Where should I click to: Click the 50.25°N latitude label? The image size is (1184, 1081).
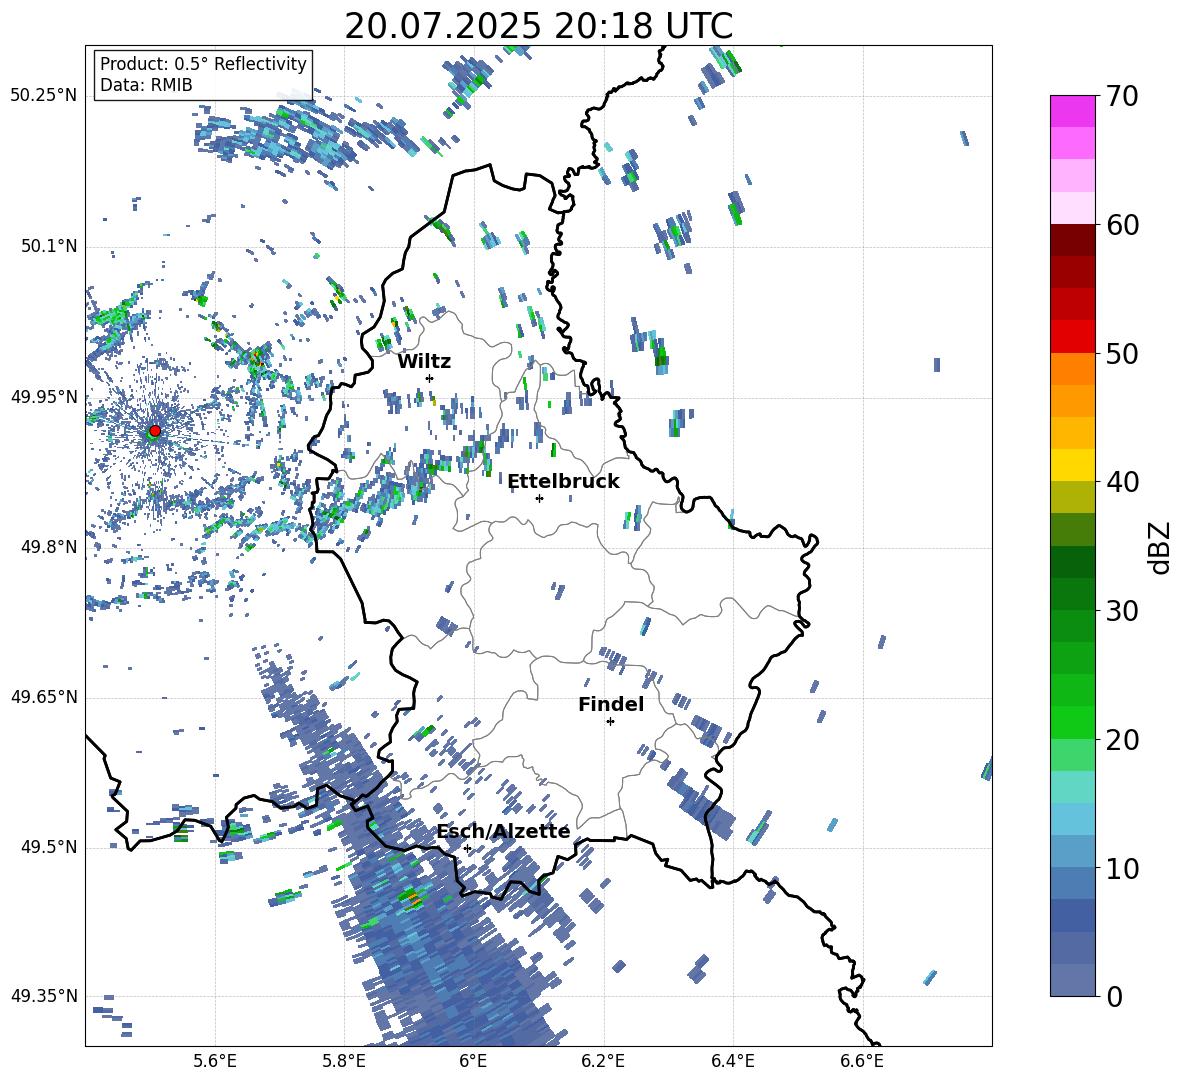tap(44, 96)
